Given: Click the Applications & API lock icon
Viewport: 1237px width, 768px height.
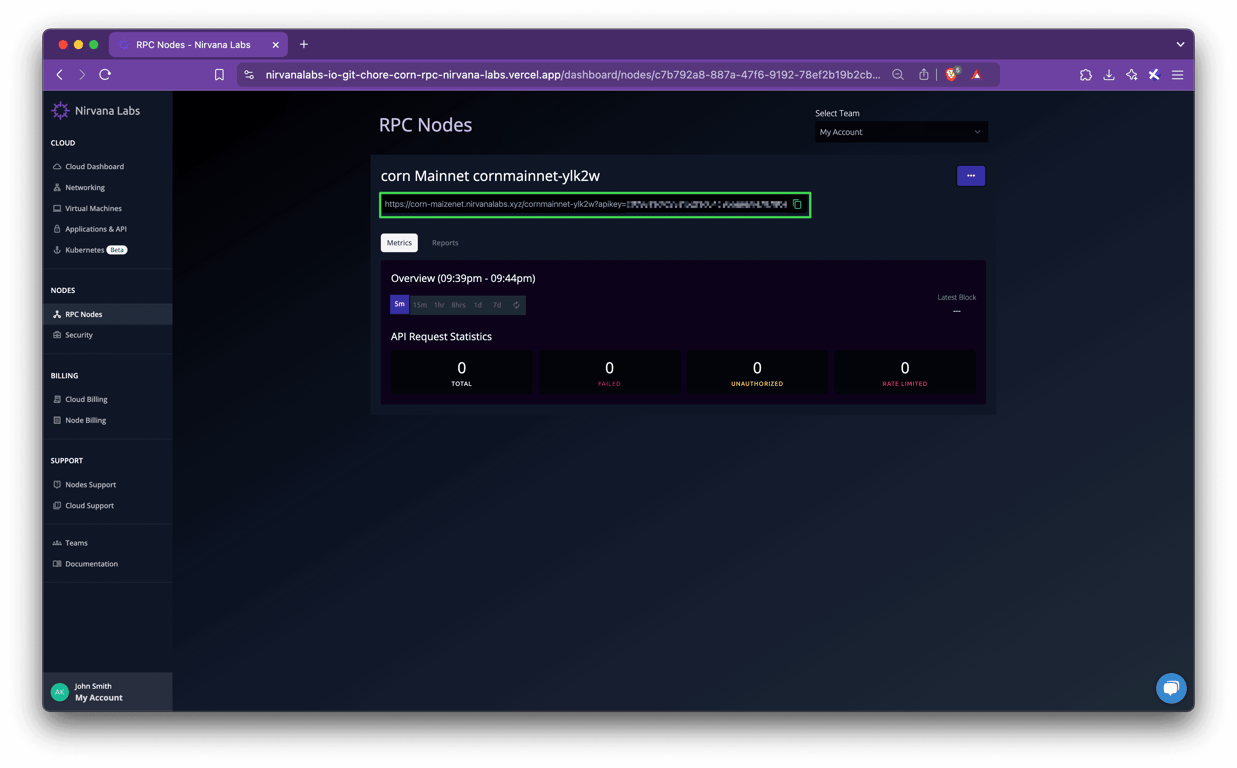Looking at the screenshot, I should 57,229.
